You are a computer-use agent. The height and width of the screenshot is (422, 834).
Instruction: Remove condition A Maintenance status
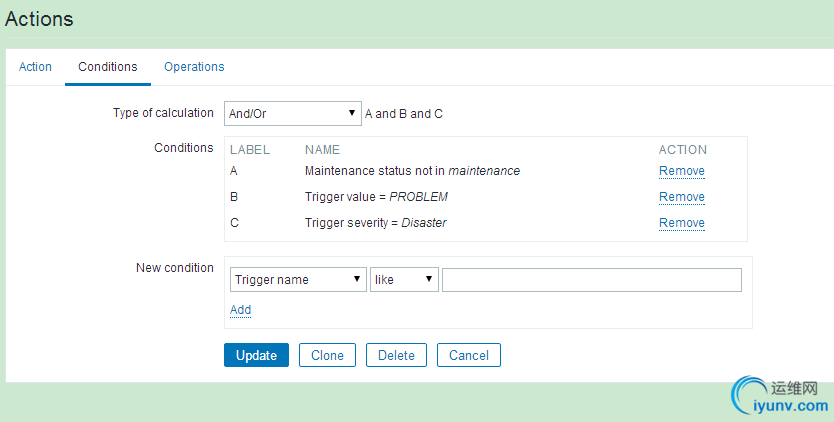(681, 171)
